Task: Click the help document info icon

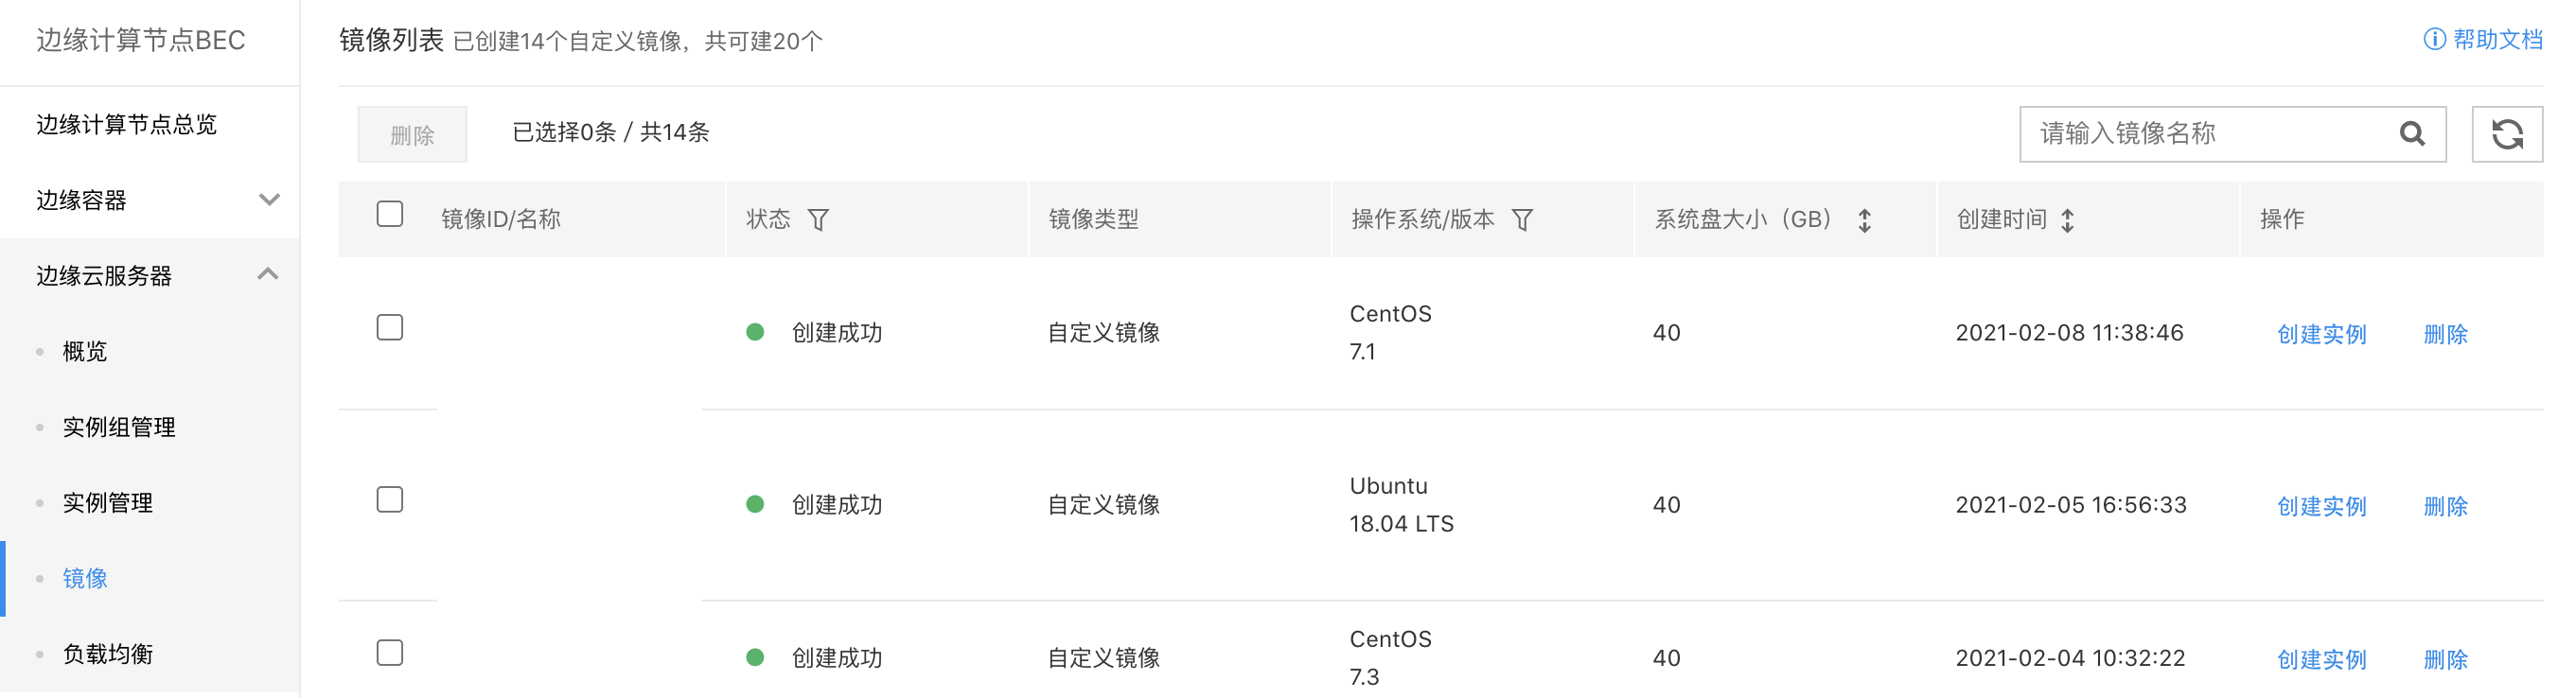Action: pyautogui.click(x=2434, y=39)
